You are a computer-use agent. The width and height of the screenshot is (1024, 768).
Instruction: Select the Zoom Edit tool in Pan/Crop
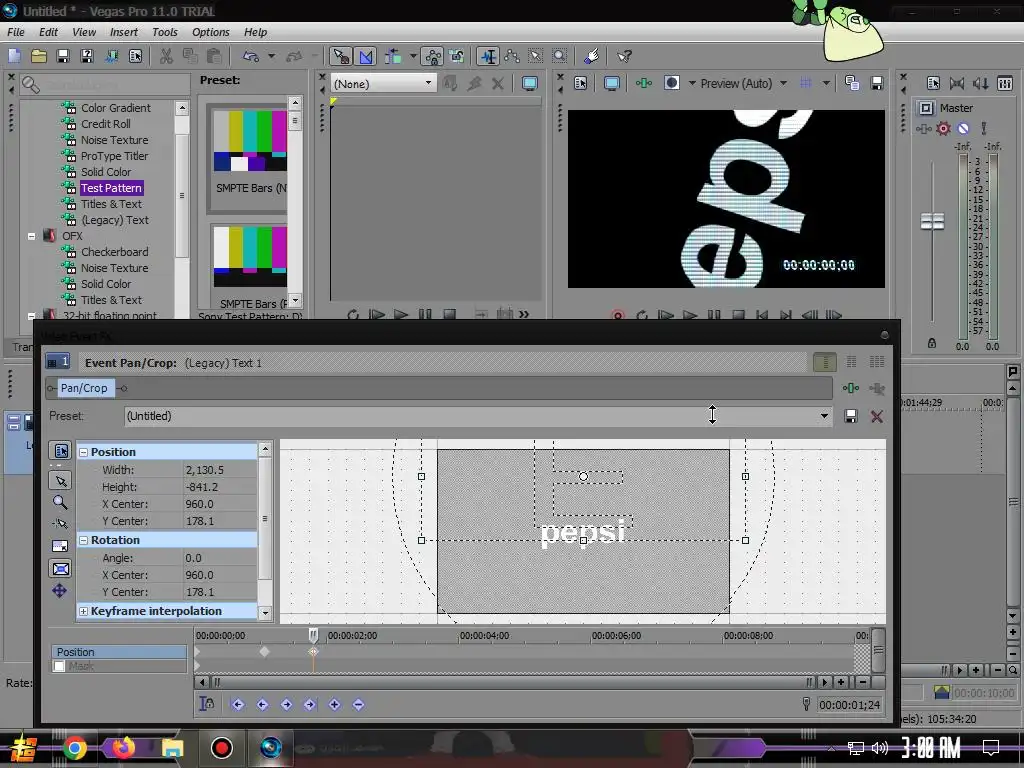click(x=60, y=502)
